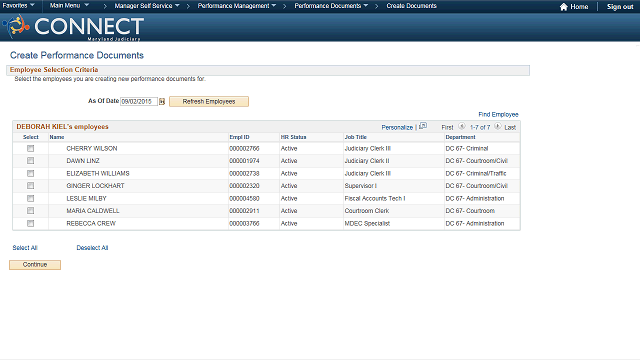Expand the Main Menu dropdown
This screenshot has height=360, width=640.
(69, 6)
